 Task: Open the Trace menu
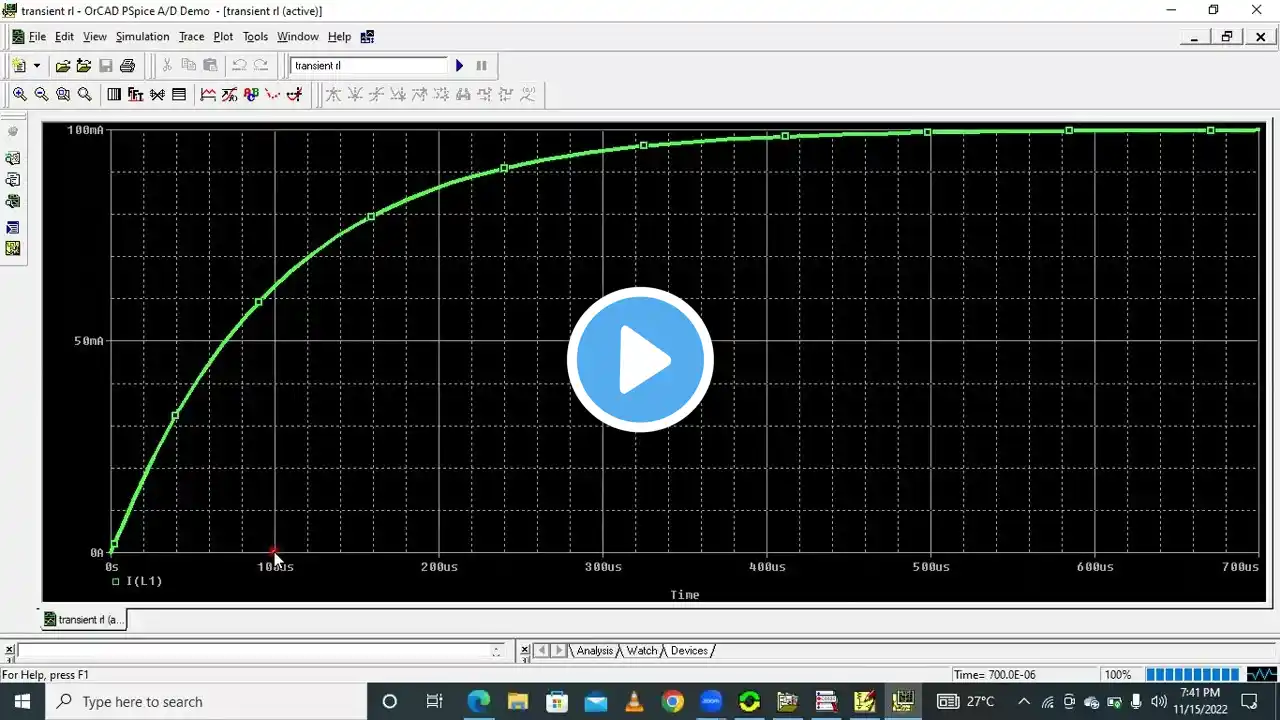click(x=191, y=36)
